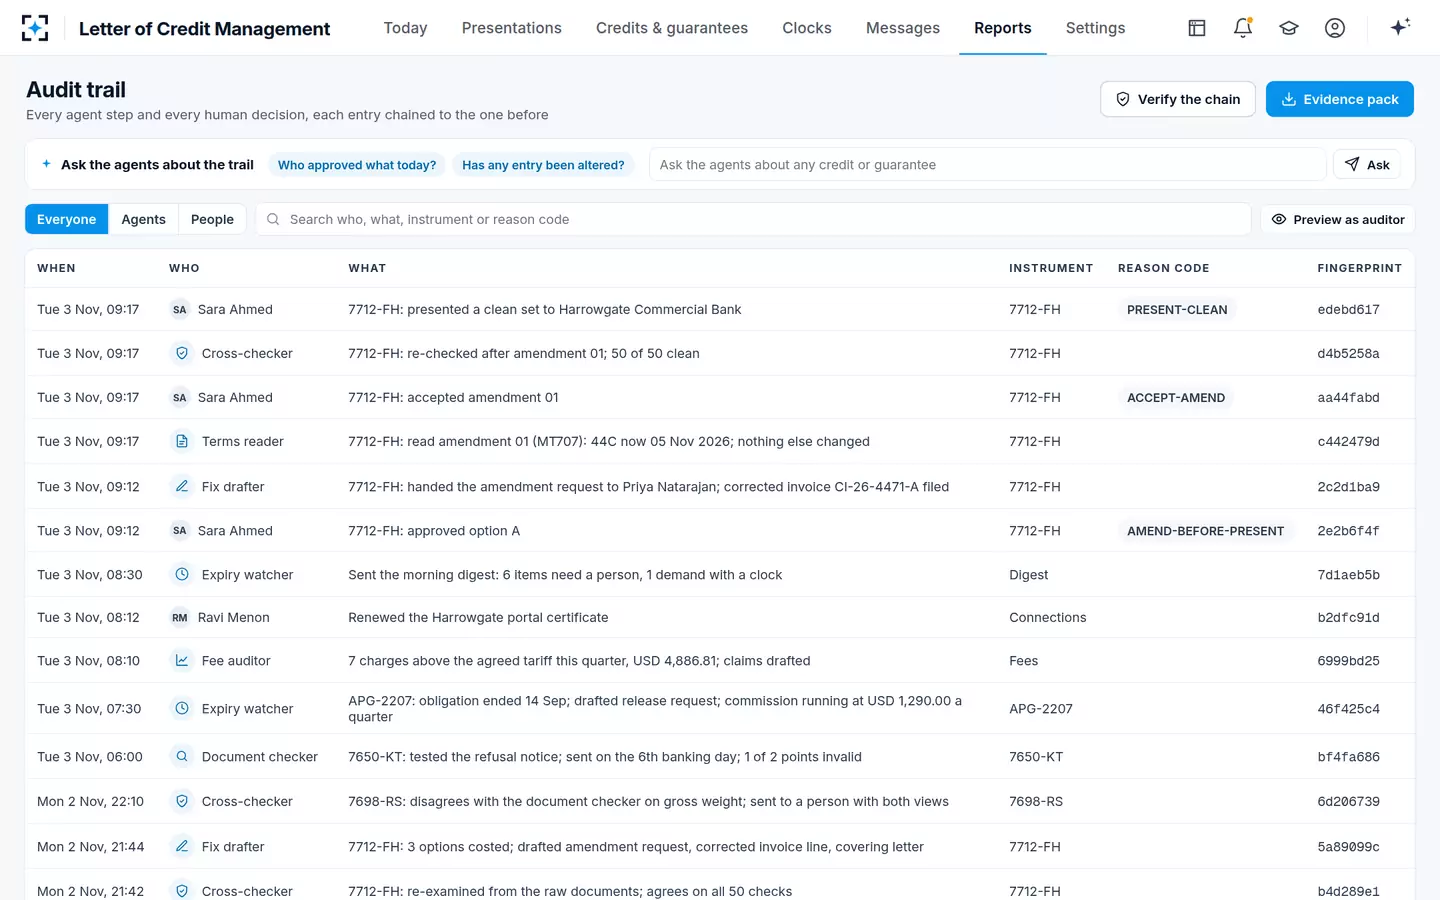This screenshot has width=1440, height=900.
Task: Open the Messages tab
Action: (x=903, y=28)
